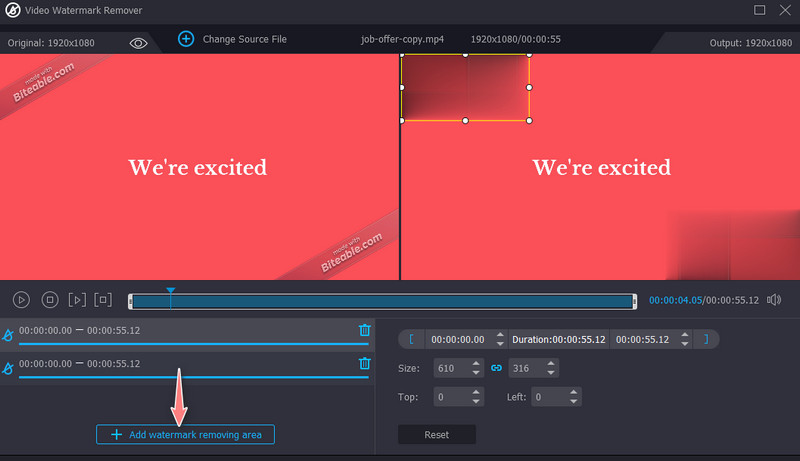Viewport: 800px width, 461px height.
Task: Set start point with left bracket icon
Action: [x=412, y=339]
